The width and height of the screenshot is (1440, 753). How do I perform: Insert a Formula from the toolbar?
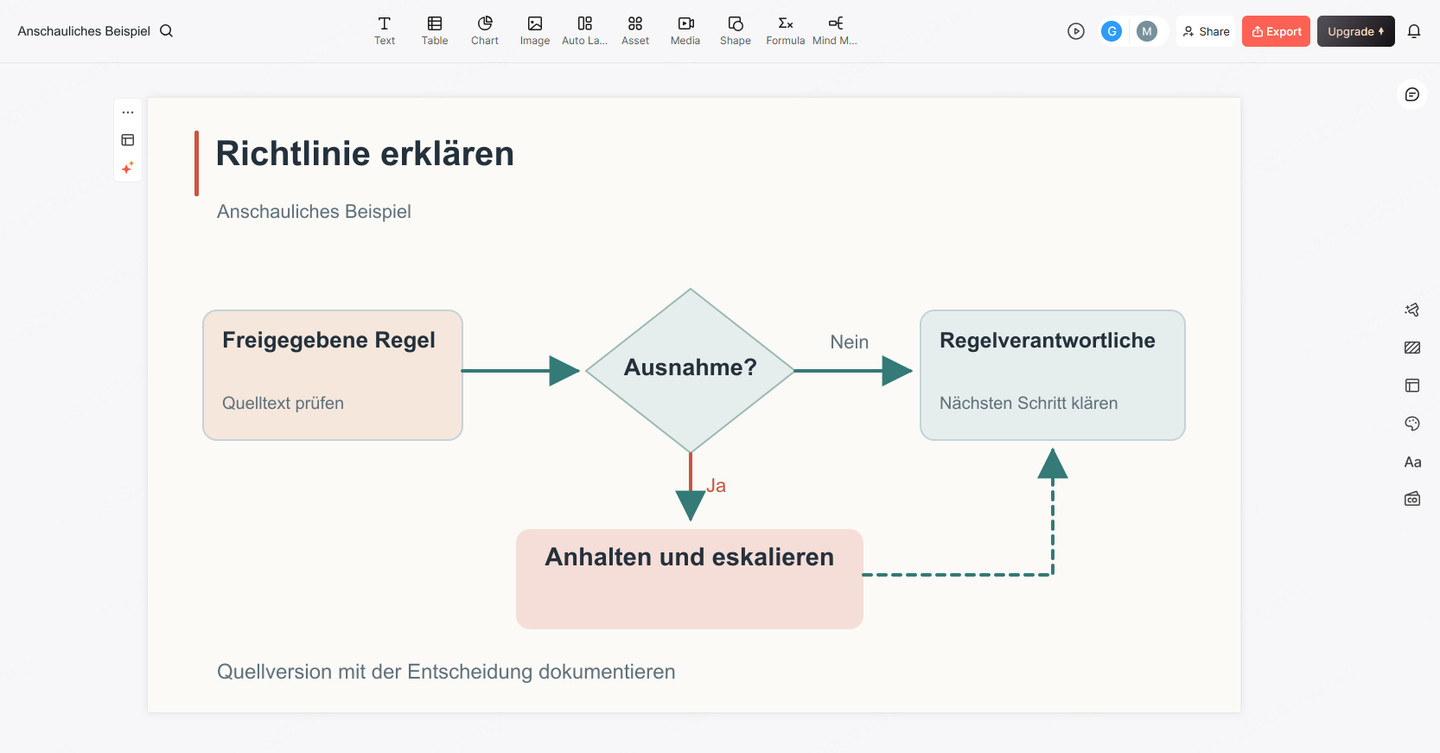(x=785, y=30)
